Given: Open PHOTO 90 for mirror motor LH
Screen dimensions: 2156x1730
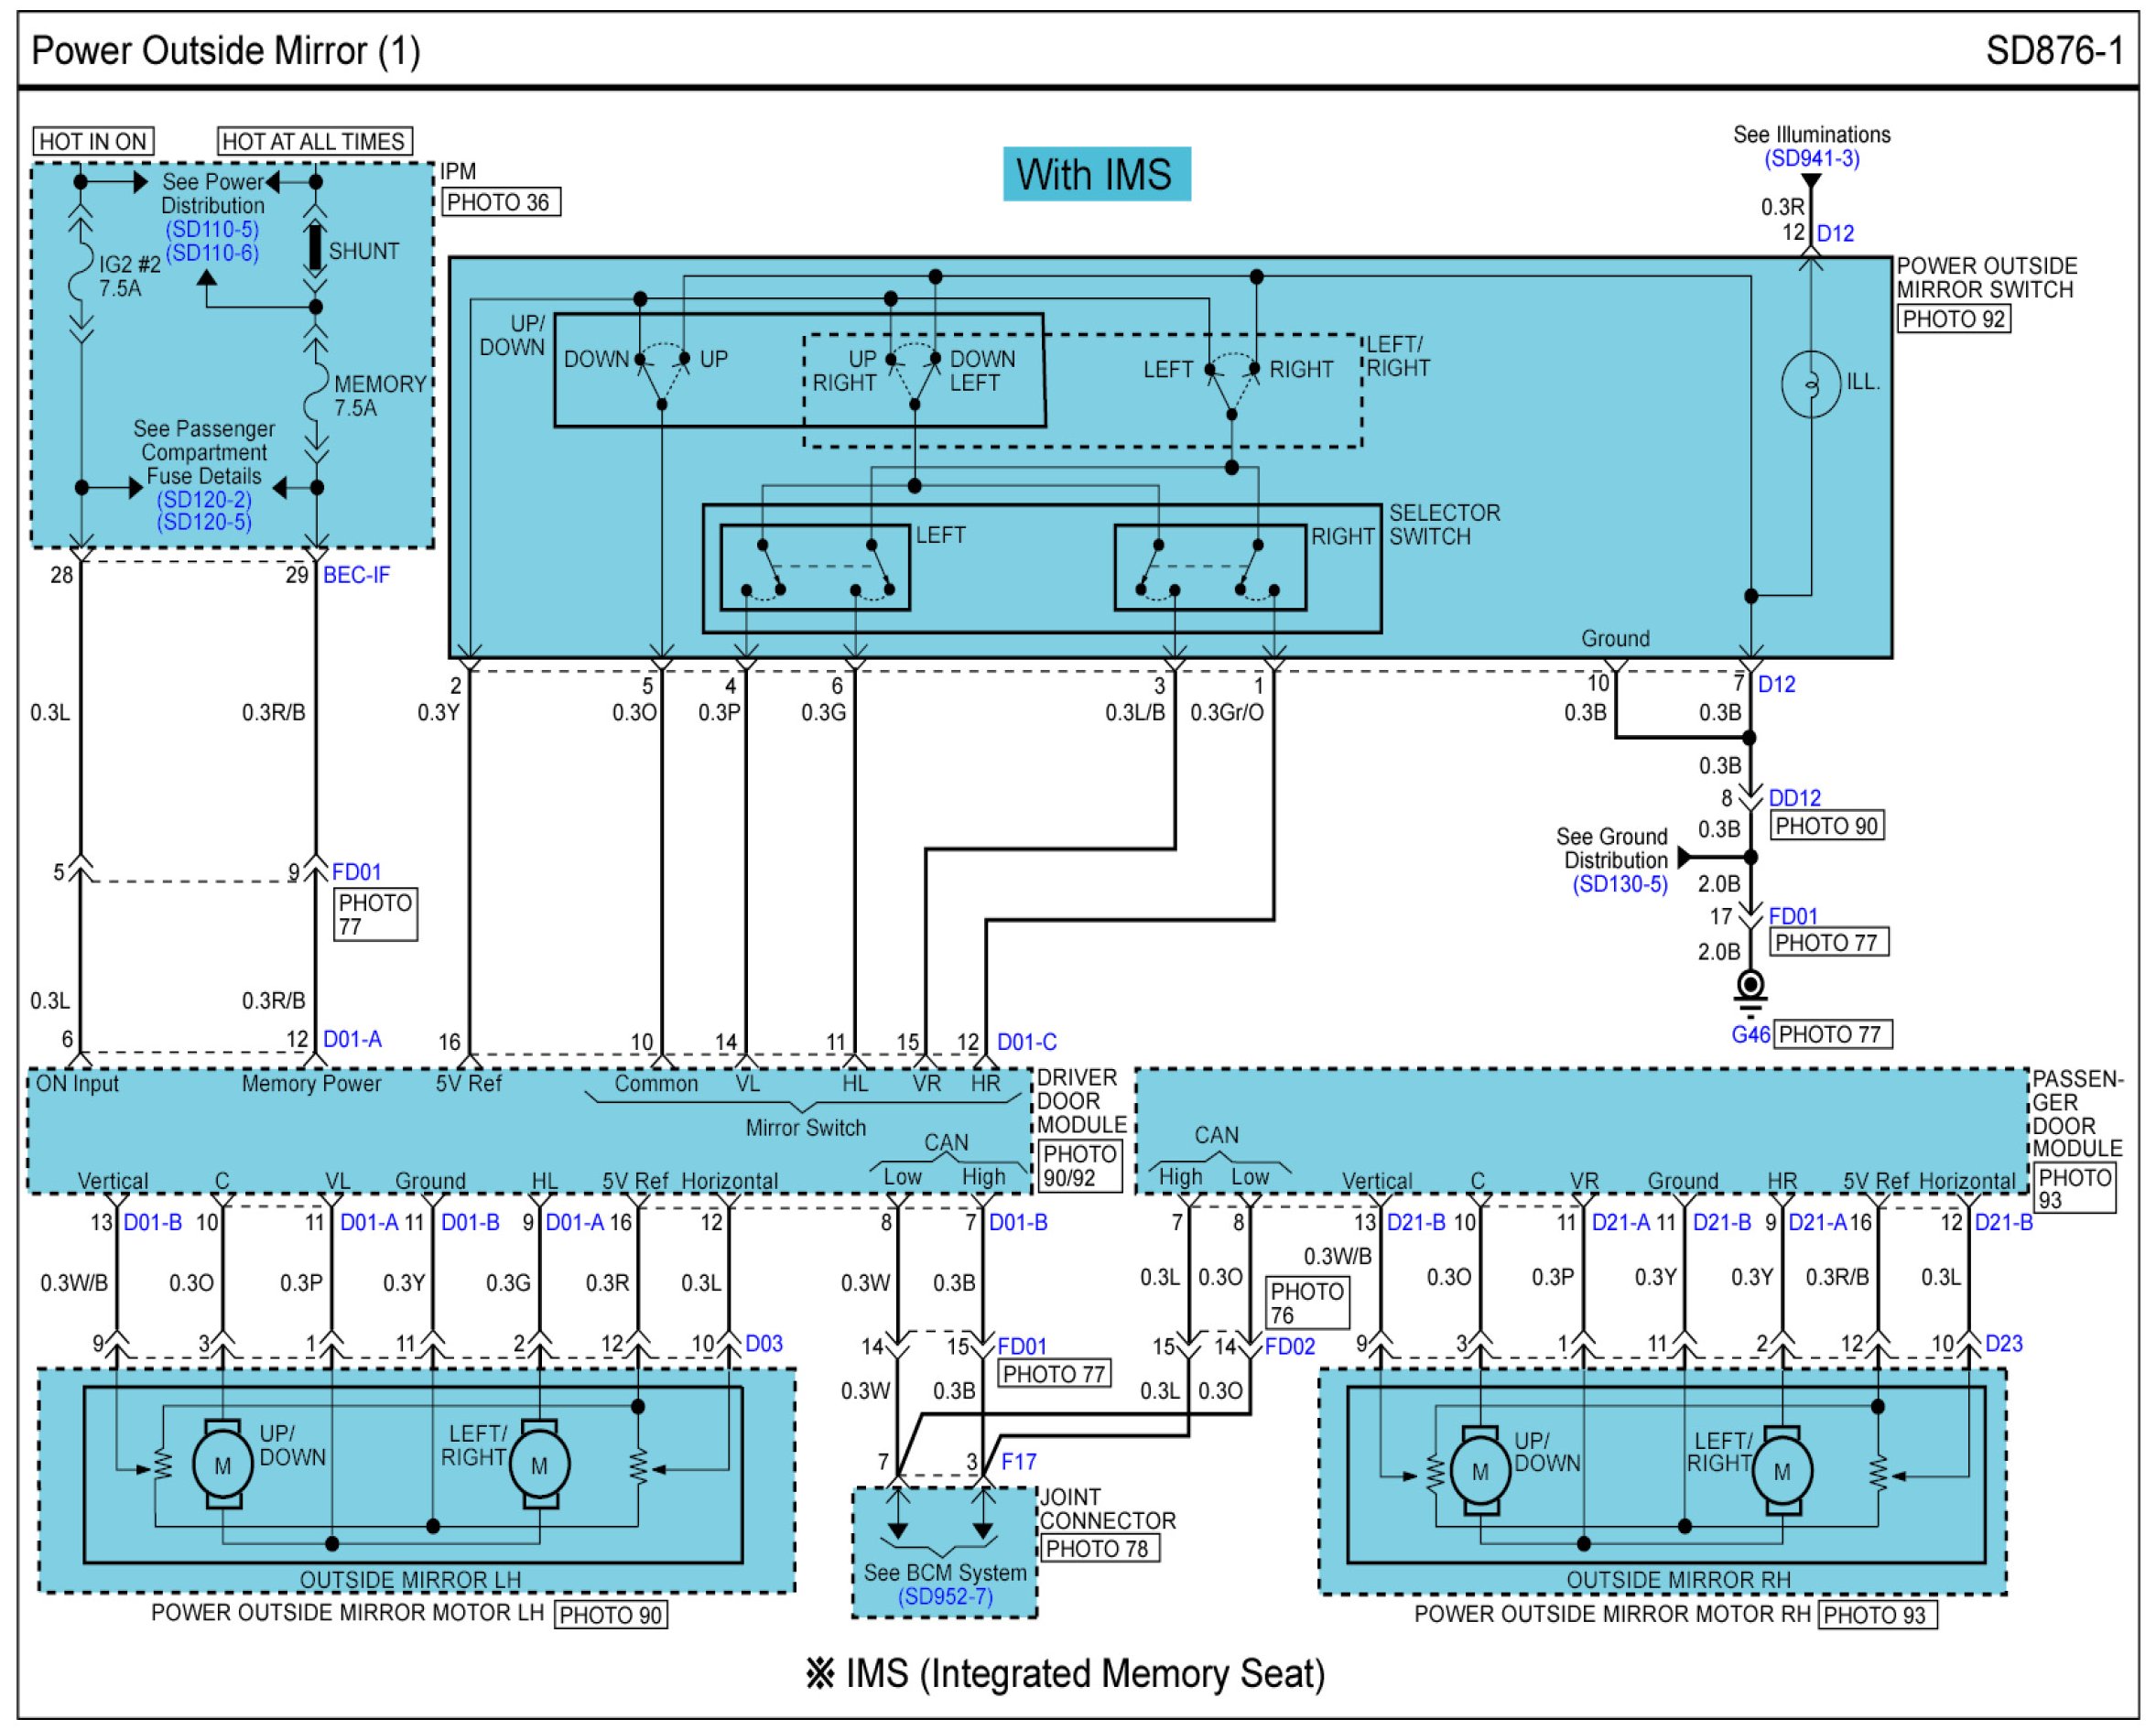Looking at the screenshot, I should (611, 1615).
